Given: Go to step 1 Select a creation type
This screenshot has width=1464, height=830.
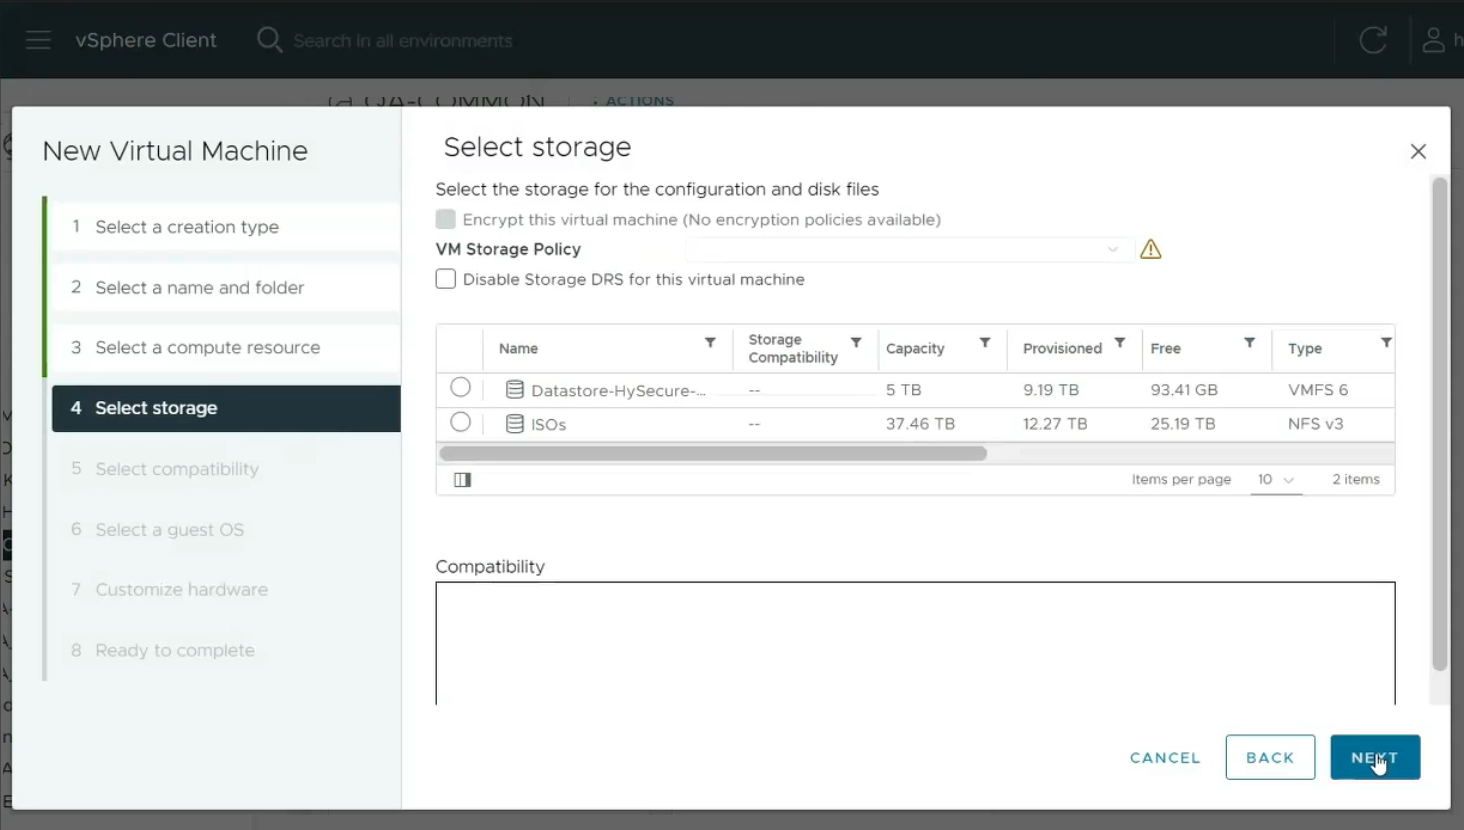Looking at the screenshot, I should [187, 227].
